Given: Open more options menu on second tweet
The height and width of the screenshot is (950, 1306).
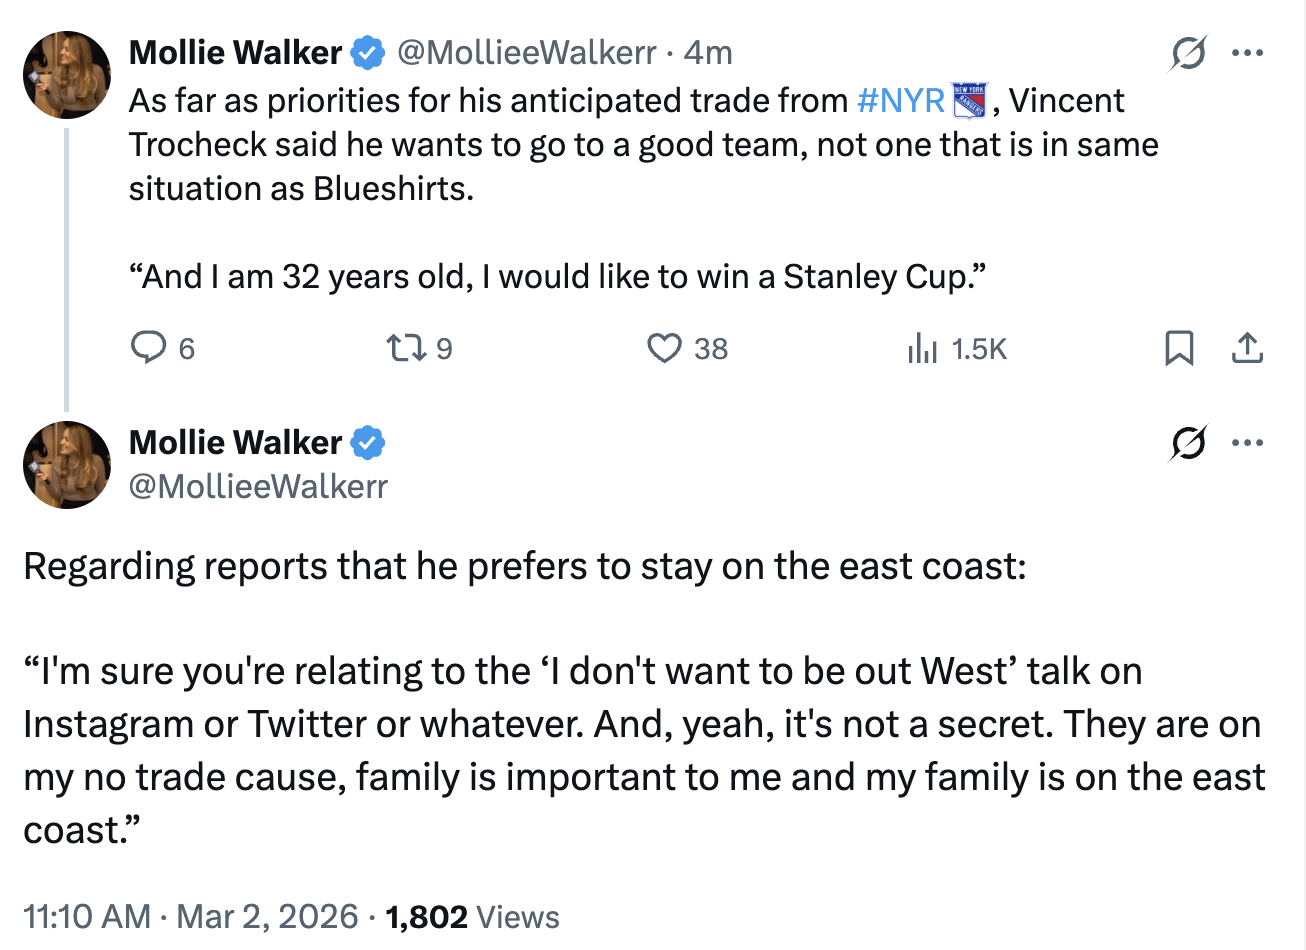Looking at the screenshot, I should (x=1247, y=443).
